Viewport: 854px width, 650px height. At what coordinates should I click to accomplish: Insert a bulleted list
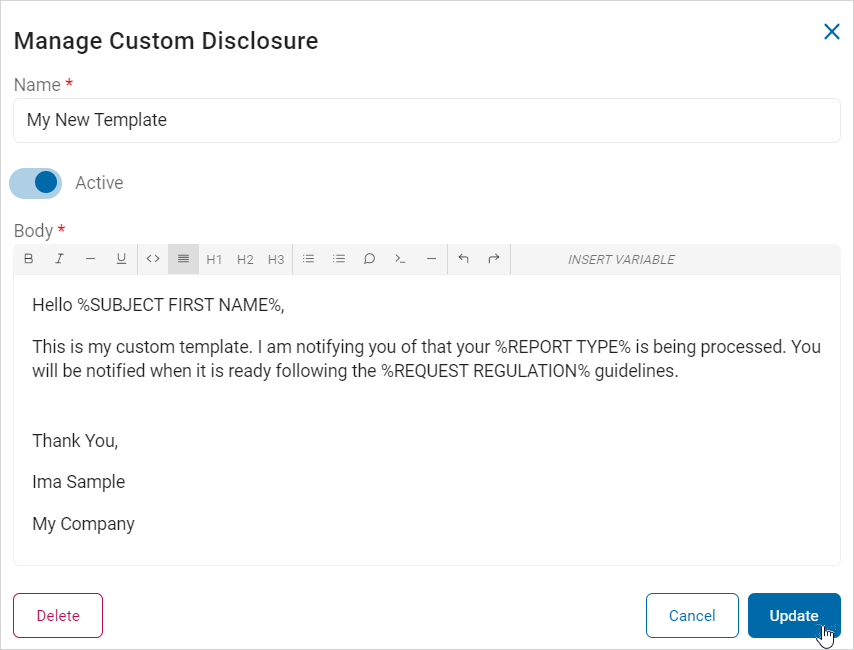[308, 259]
